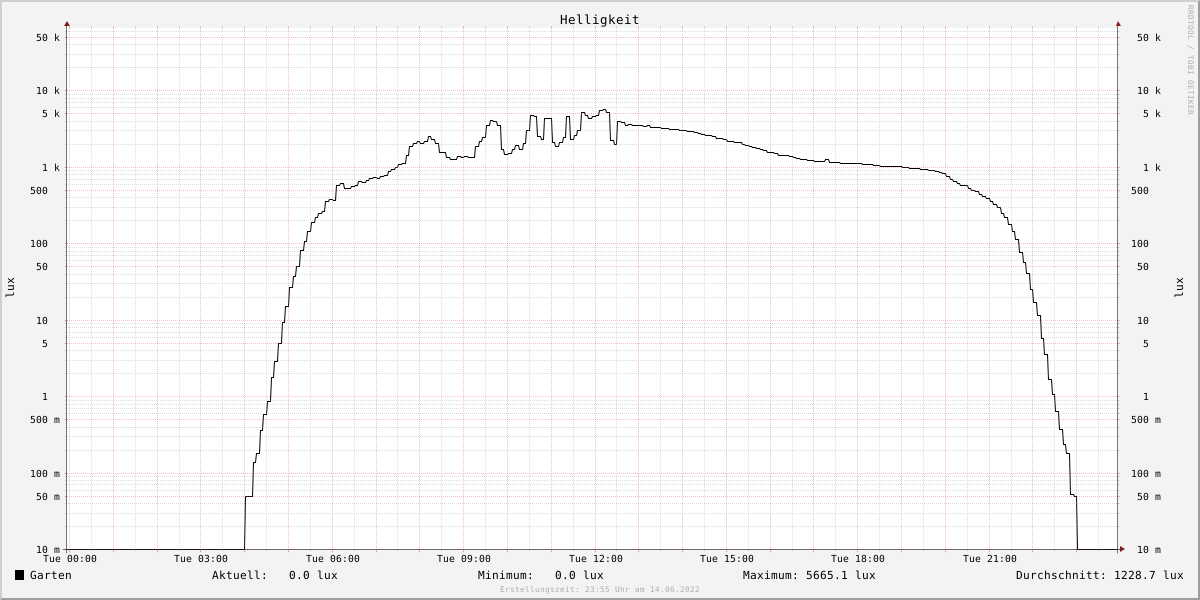This screenshot has width=1200, height=600.
Task: Click the Helligkeit chart title
Action: point(600,20)
